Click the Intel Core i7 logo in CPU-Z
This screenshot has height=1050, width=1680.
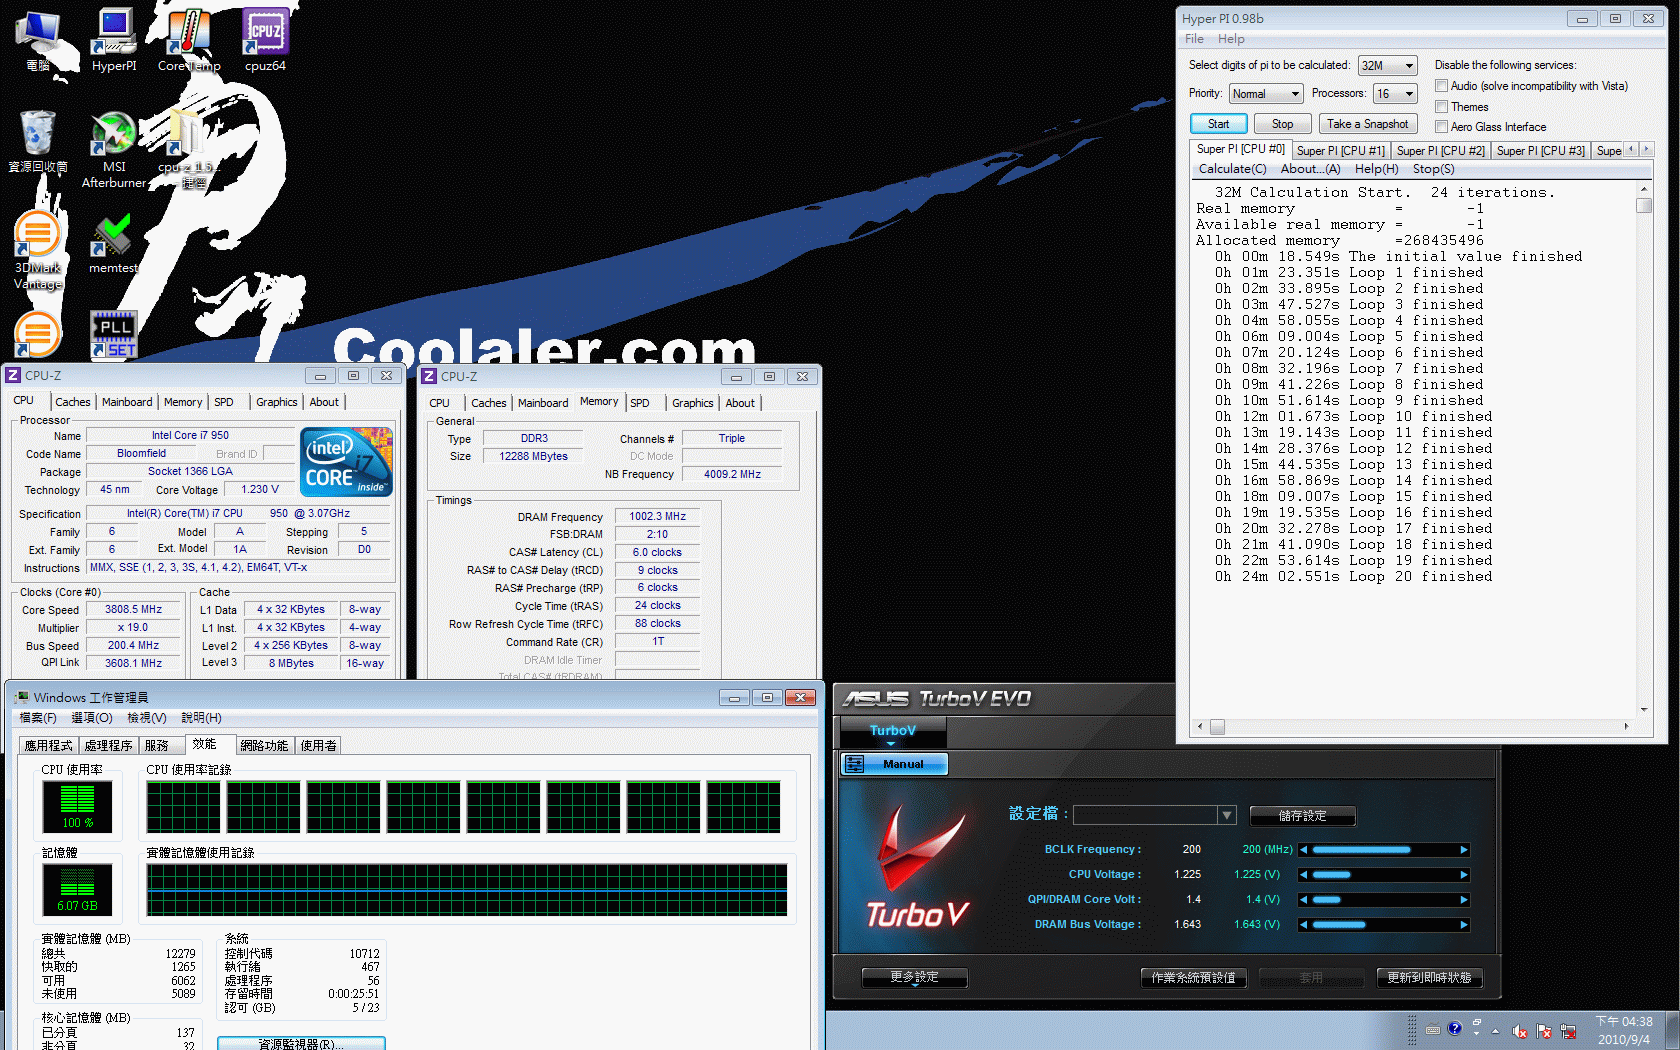(x=347, y=462)
